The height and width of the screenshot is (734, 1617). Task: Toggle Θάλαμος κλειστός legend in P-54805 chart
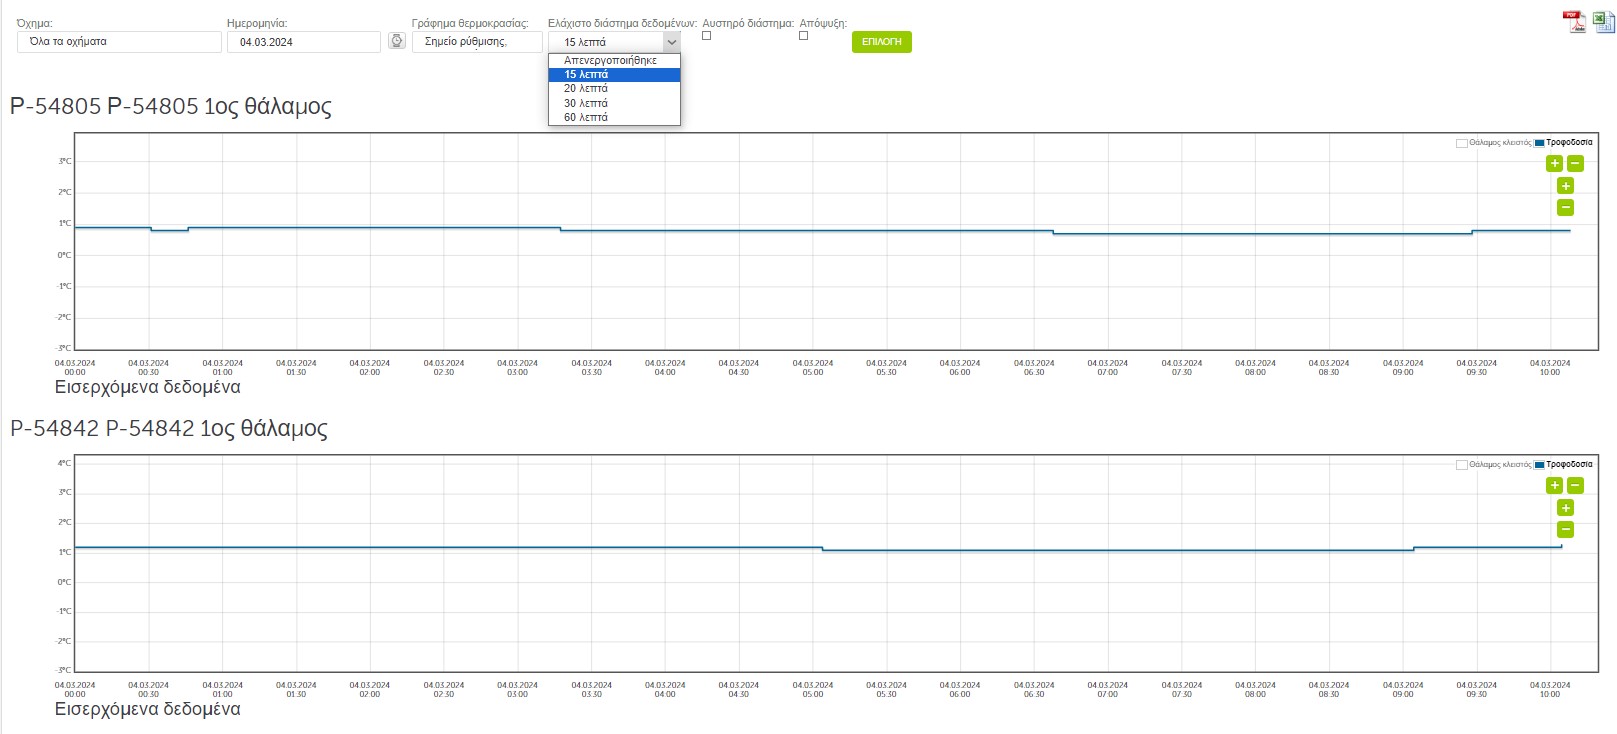pos(1494,143)
